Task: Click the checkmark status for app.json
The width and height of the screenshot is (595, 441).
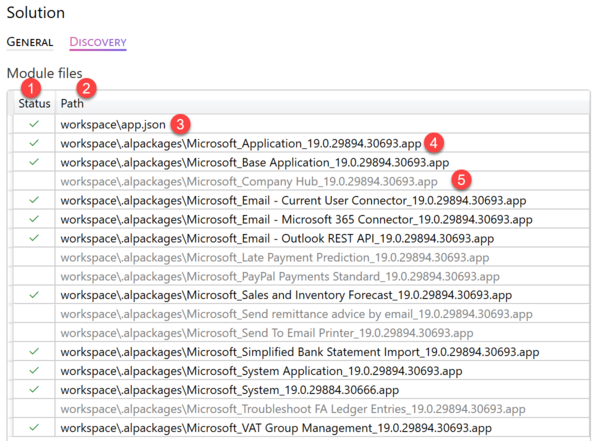Action: coord(34,124)
